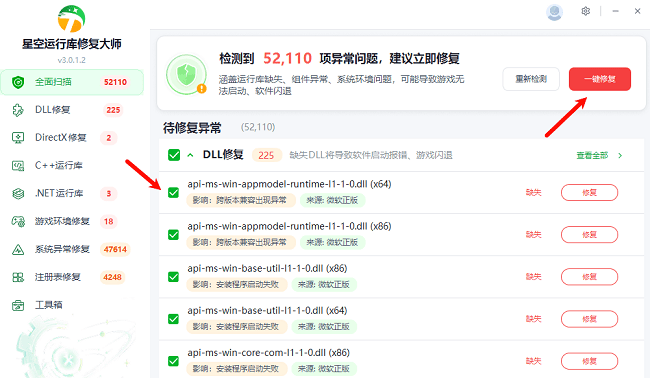The image size is (650, 378).
Task: Click 来源: 微软正版 tag under base-util (x86) row
Action: [324, 285]
